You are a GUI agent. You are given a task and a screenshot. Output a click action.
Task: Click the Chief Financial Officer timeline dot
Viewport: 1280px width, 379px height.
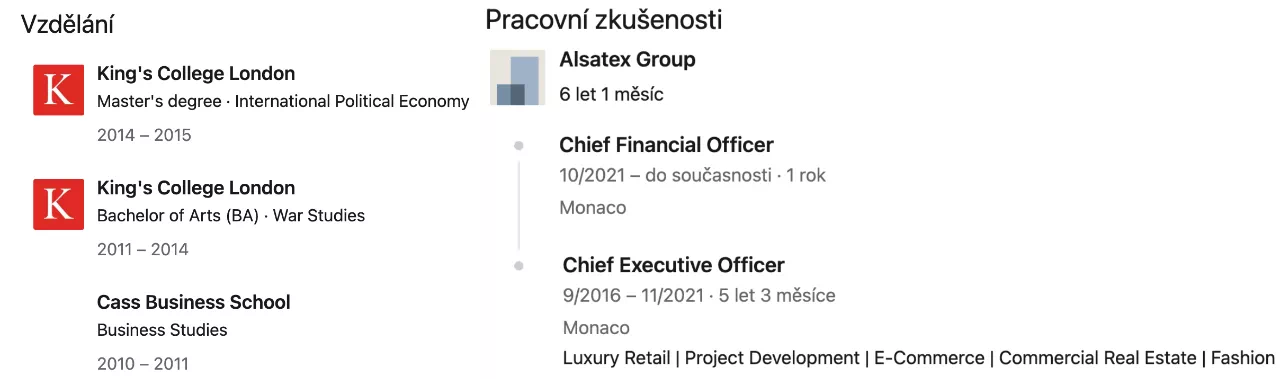click(x=518, y=146)
